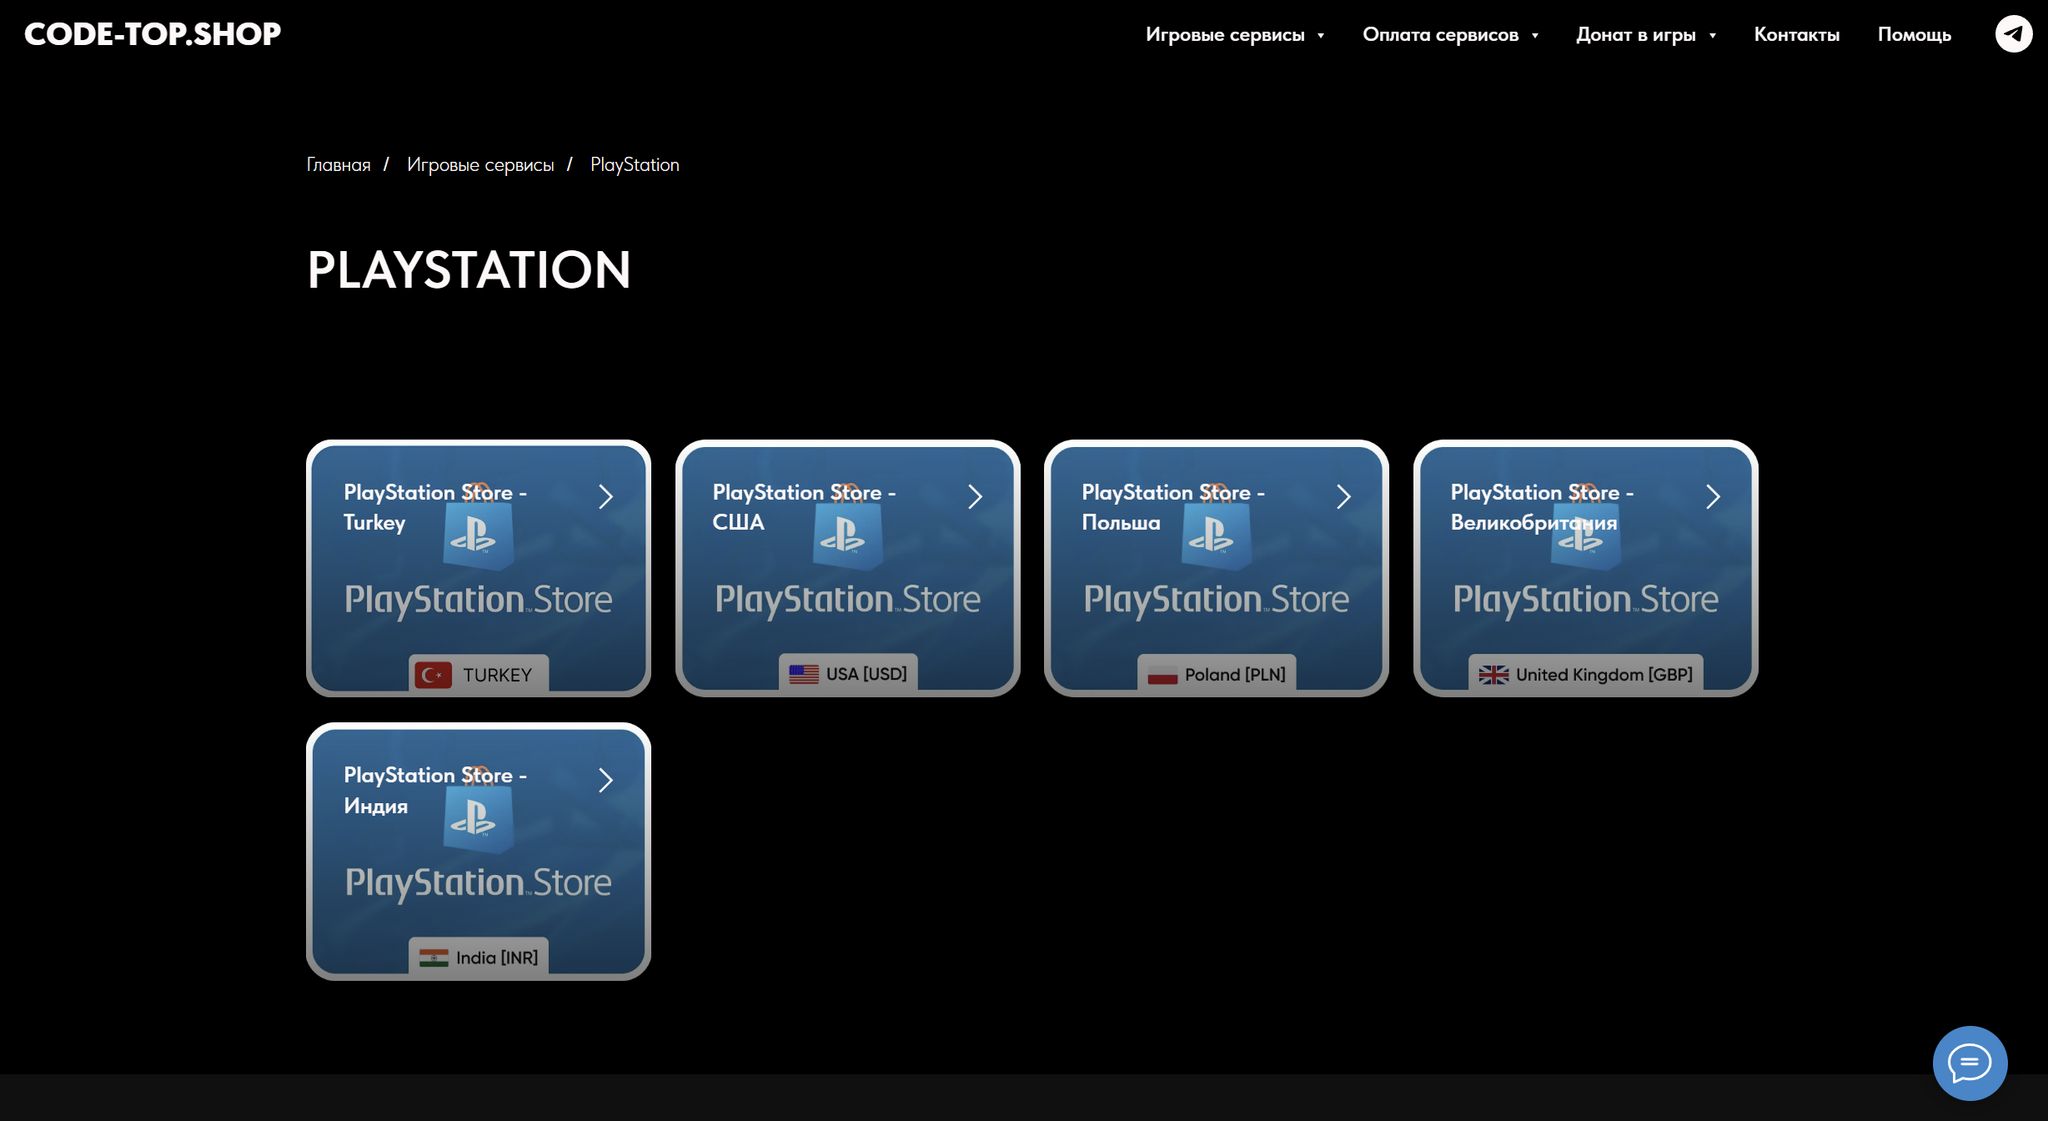Click chevron arrow on США card
The width and height of the screenshot is (2048, 1121).
975,497
